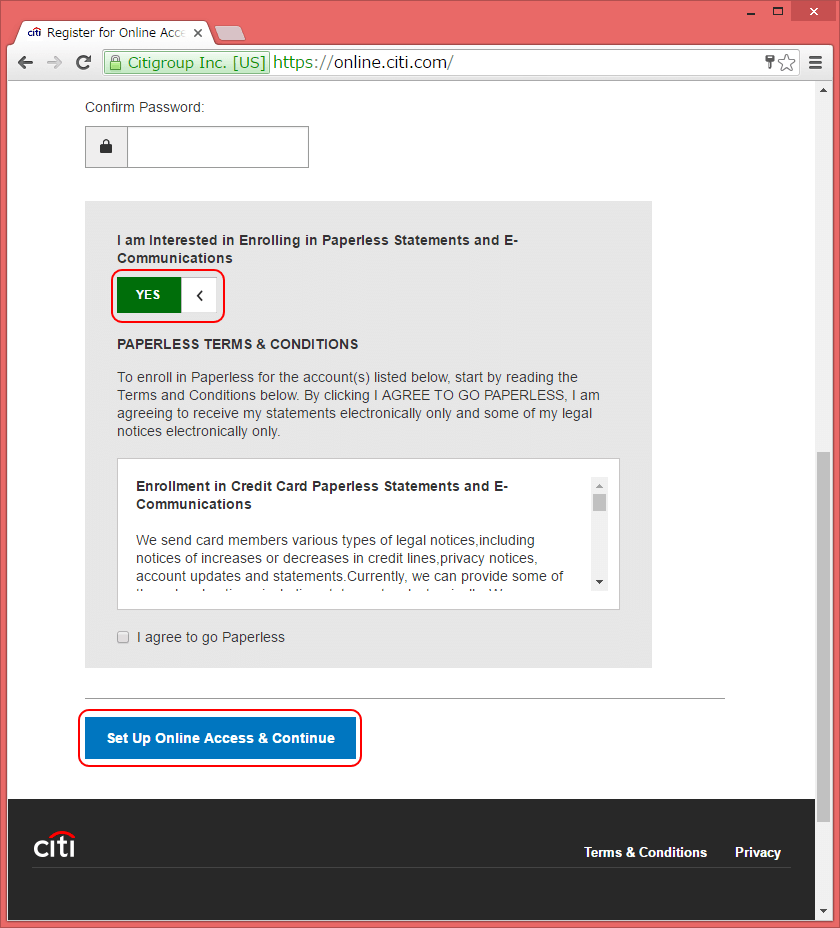Click the chevron on the paperless toggle
The height and width of the screenshot is (928, 840).
point(199,295)
